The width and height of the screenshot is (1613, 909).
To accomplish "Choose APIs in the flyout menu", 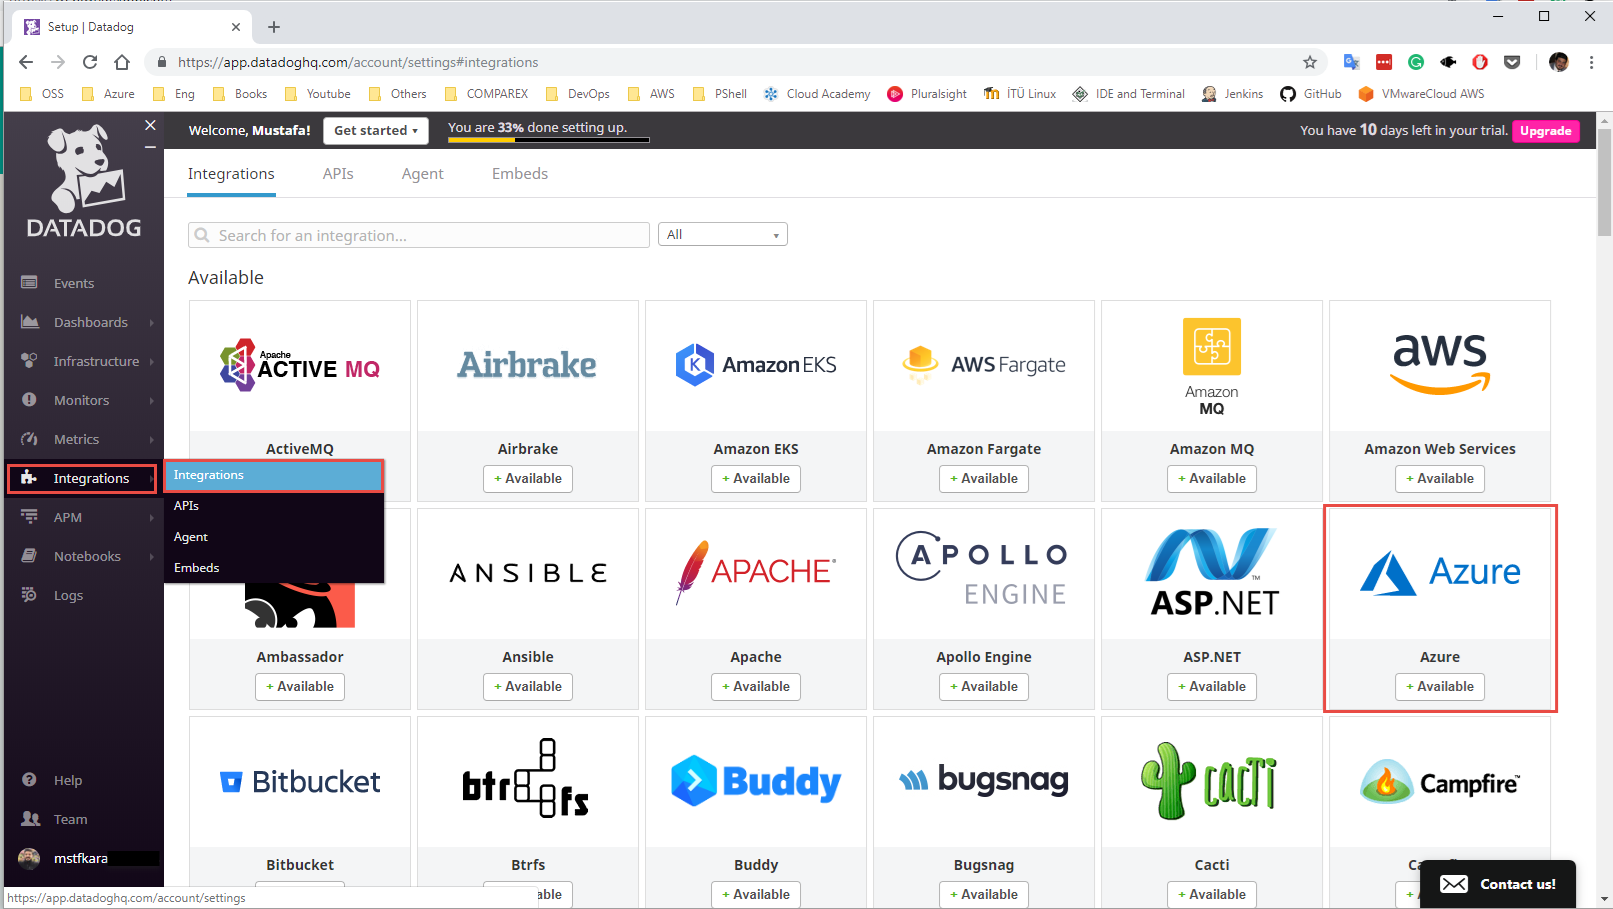I will point(274,506).
